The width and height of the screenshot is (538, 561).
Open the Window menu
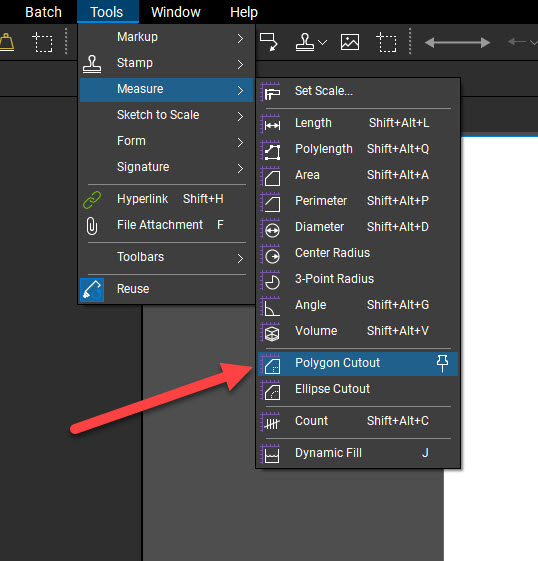pos(176,12)
